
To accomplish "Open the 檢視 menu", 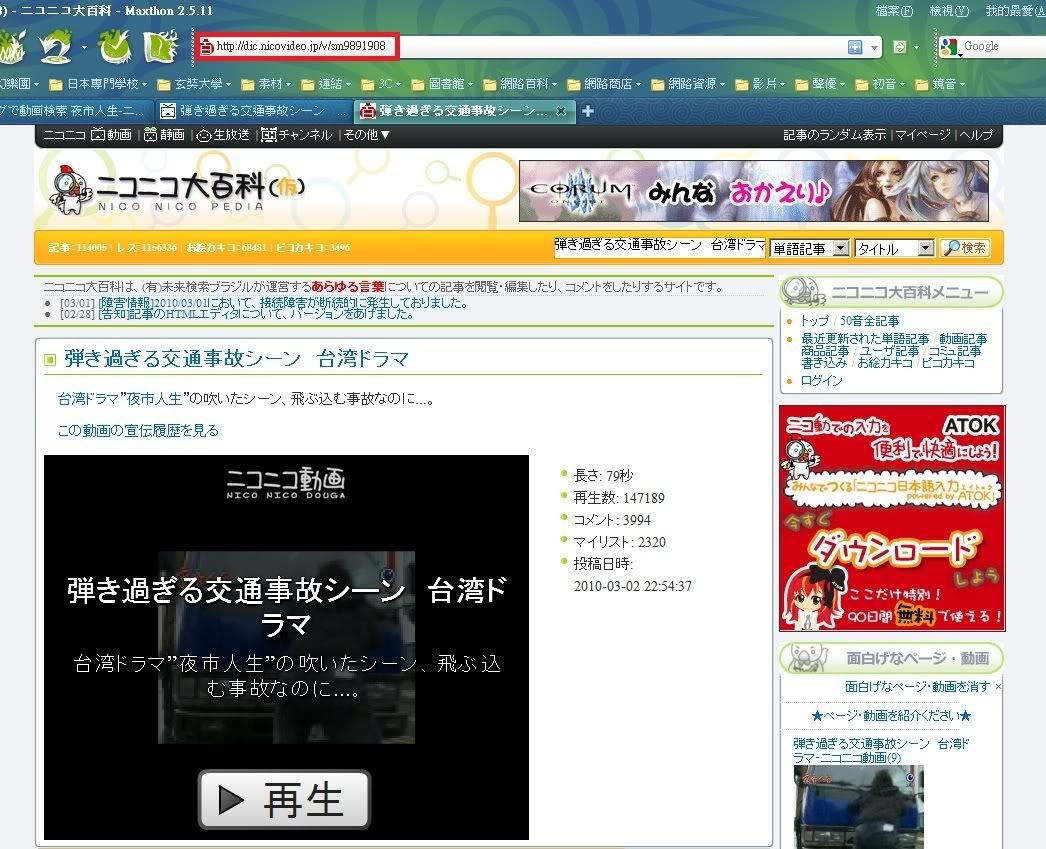I will point(949,11).
